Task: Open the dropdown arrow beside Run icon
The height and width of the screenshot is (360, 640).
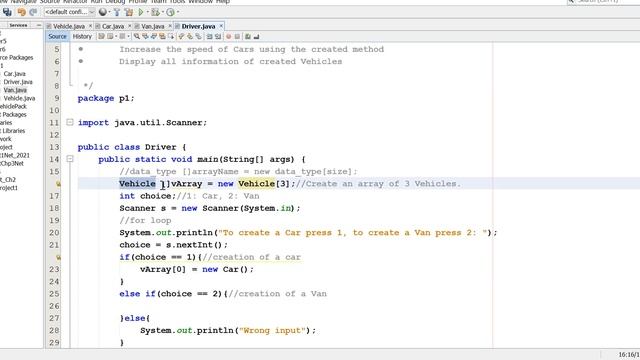Action: [148, 12]
